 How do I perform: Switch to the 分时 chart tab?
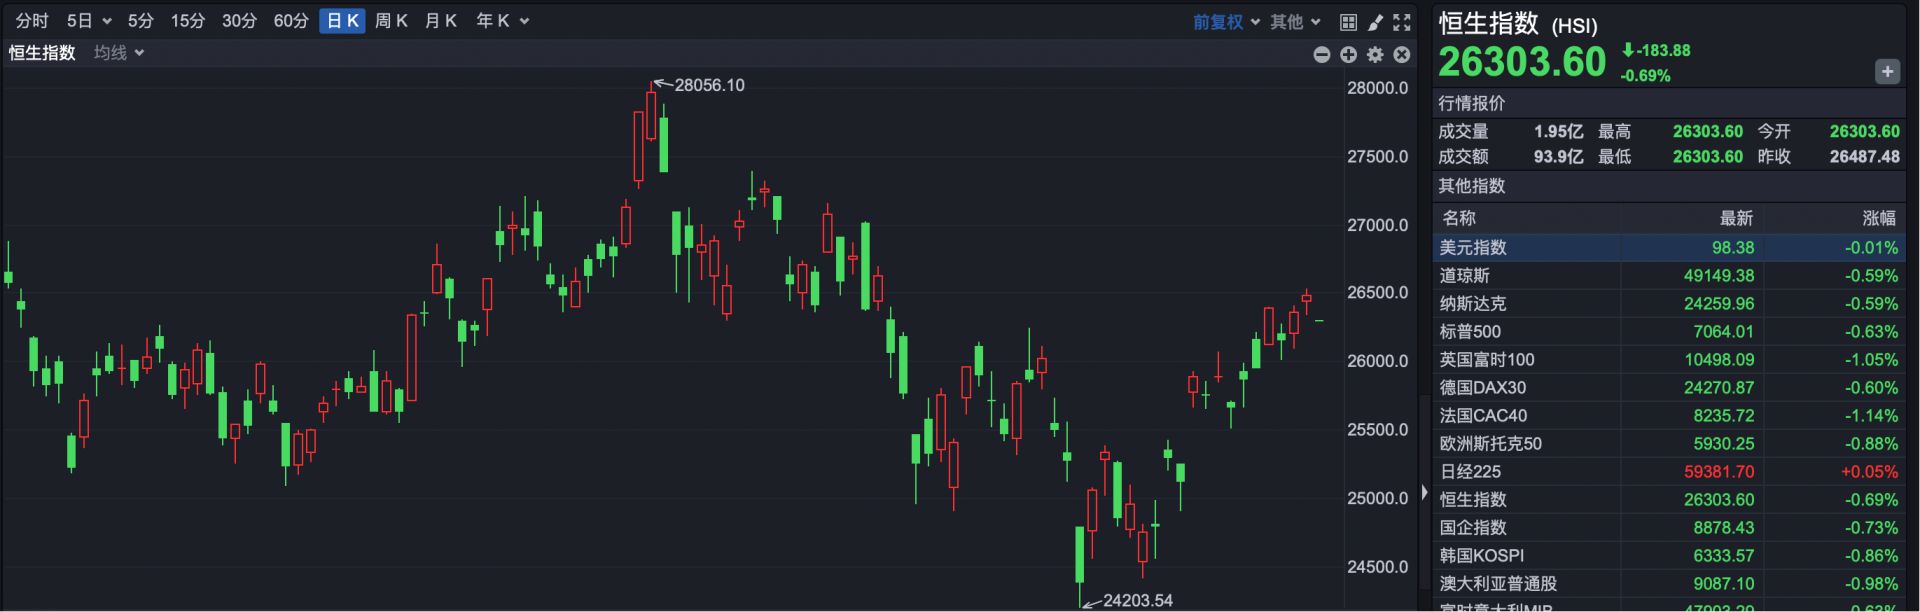click(32, 21)
